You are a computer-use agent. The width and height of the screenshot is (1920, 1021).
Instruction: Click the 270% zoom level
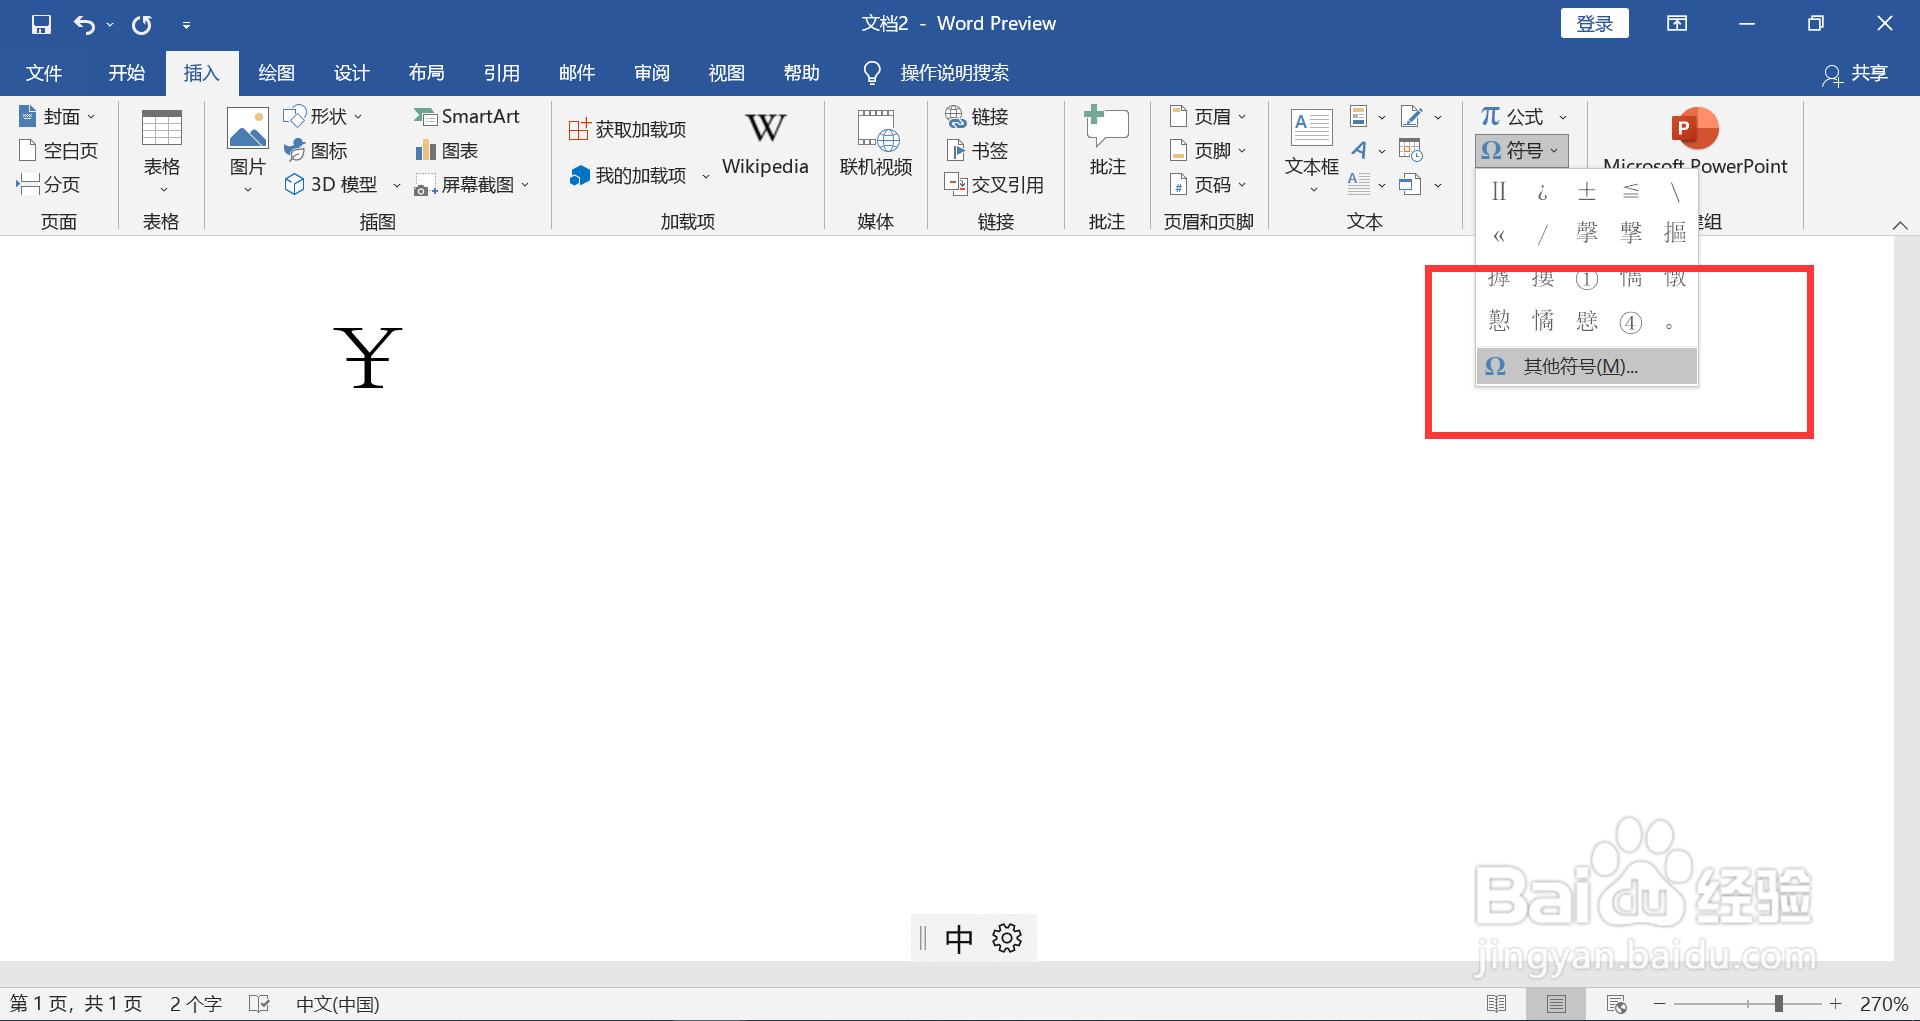(x=1884, y=1003)
